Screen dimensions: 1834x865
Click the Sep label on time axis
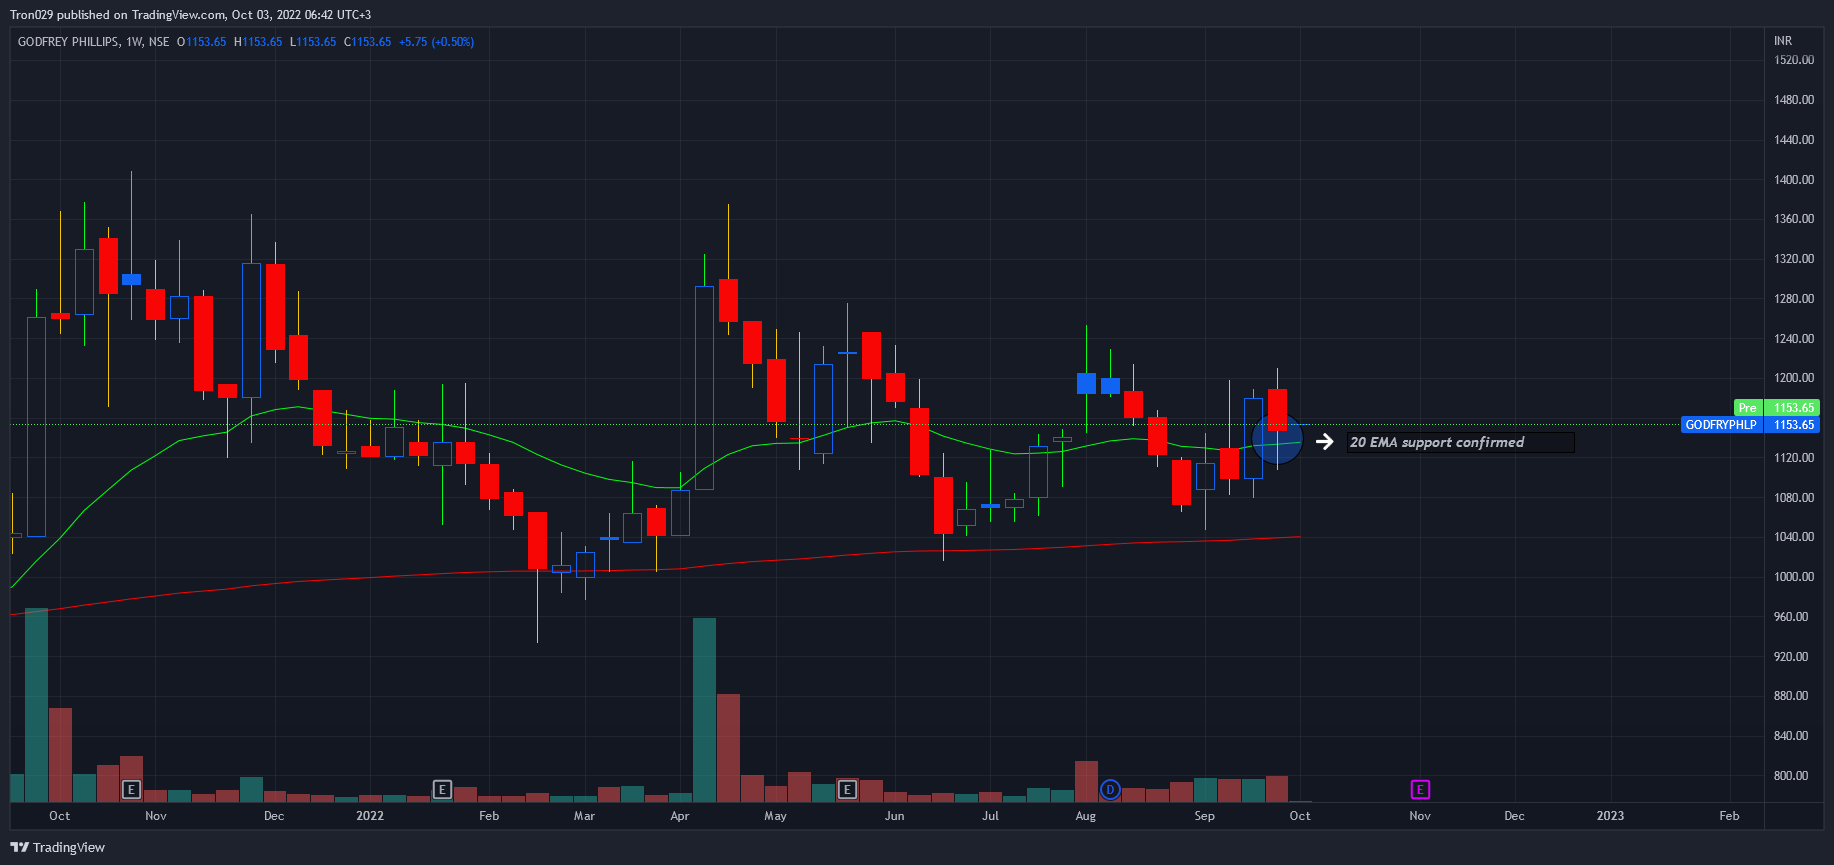(1205, 816)
